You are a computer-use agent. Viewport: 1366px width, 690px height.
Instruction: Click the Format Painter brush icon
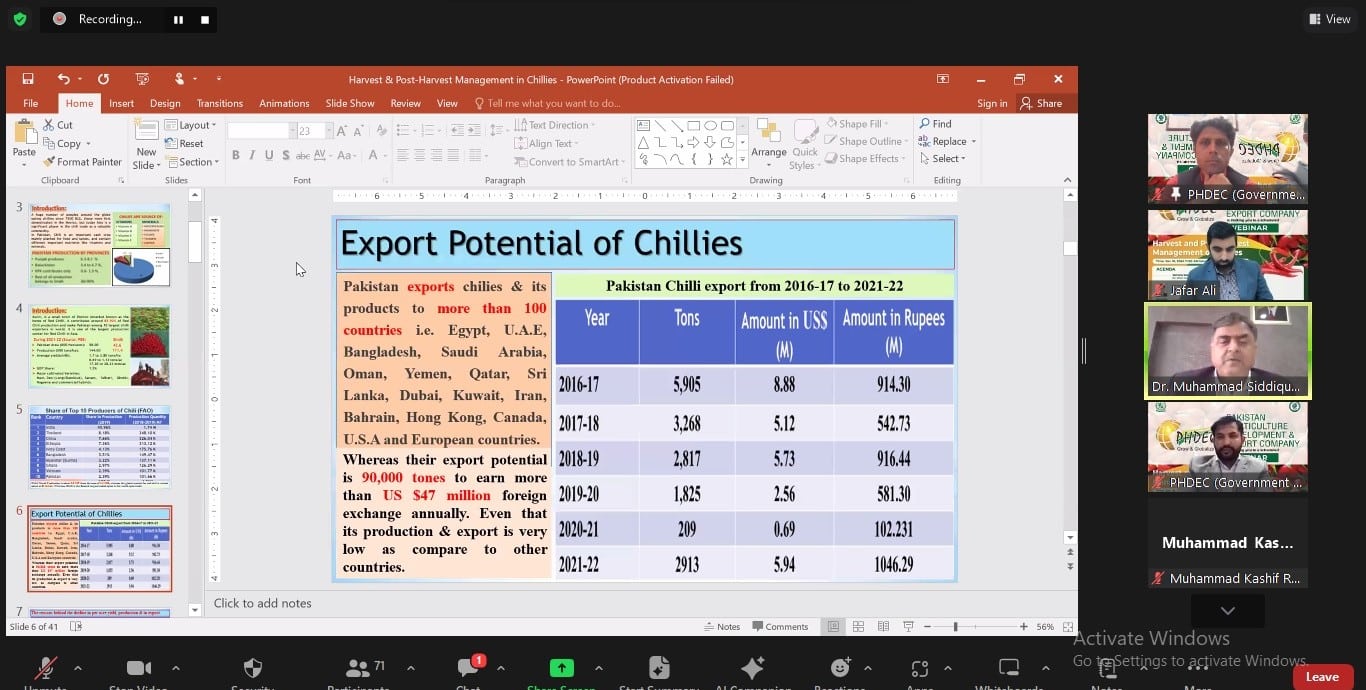[49, 162]
